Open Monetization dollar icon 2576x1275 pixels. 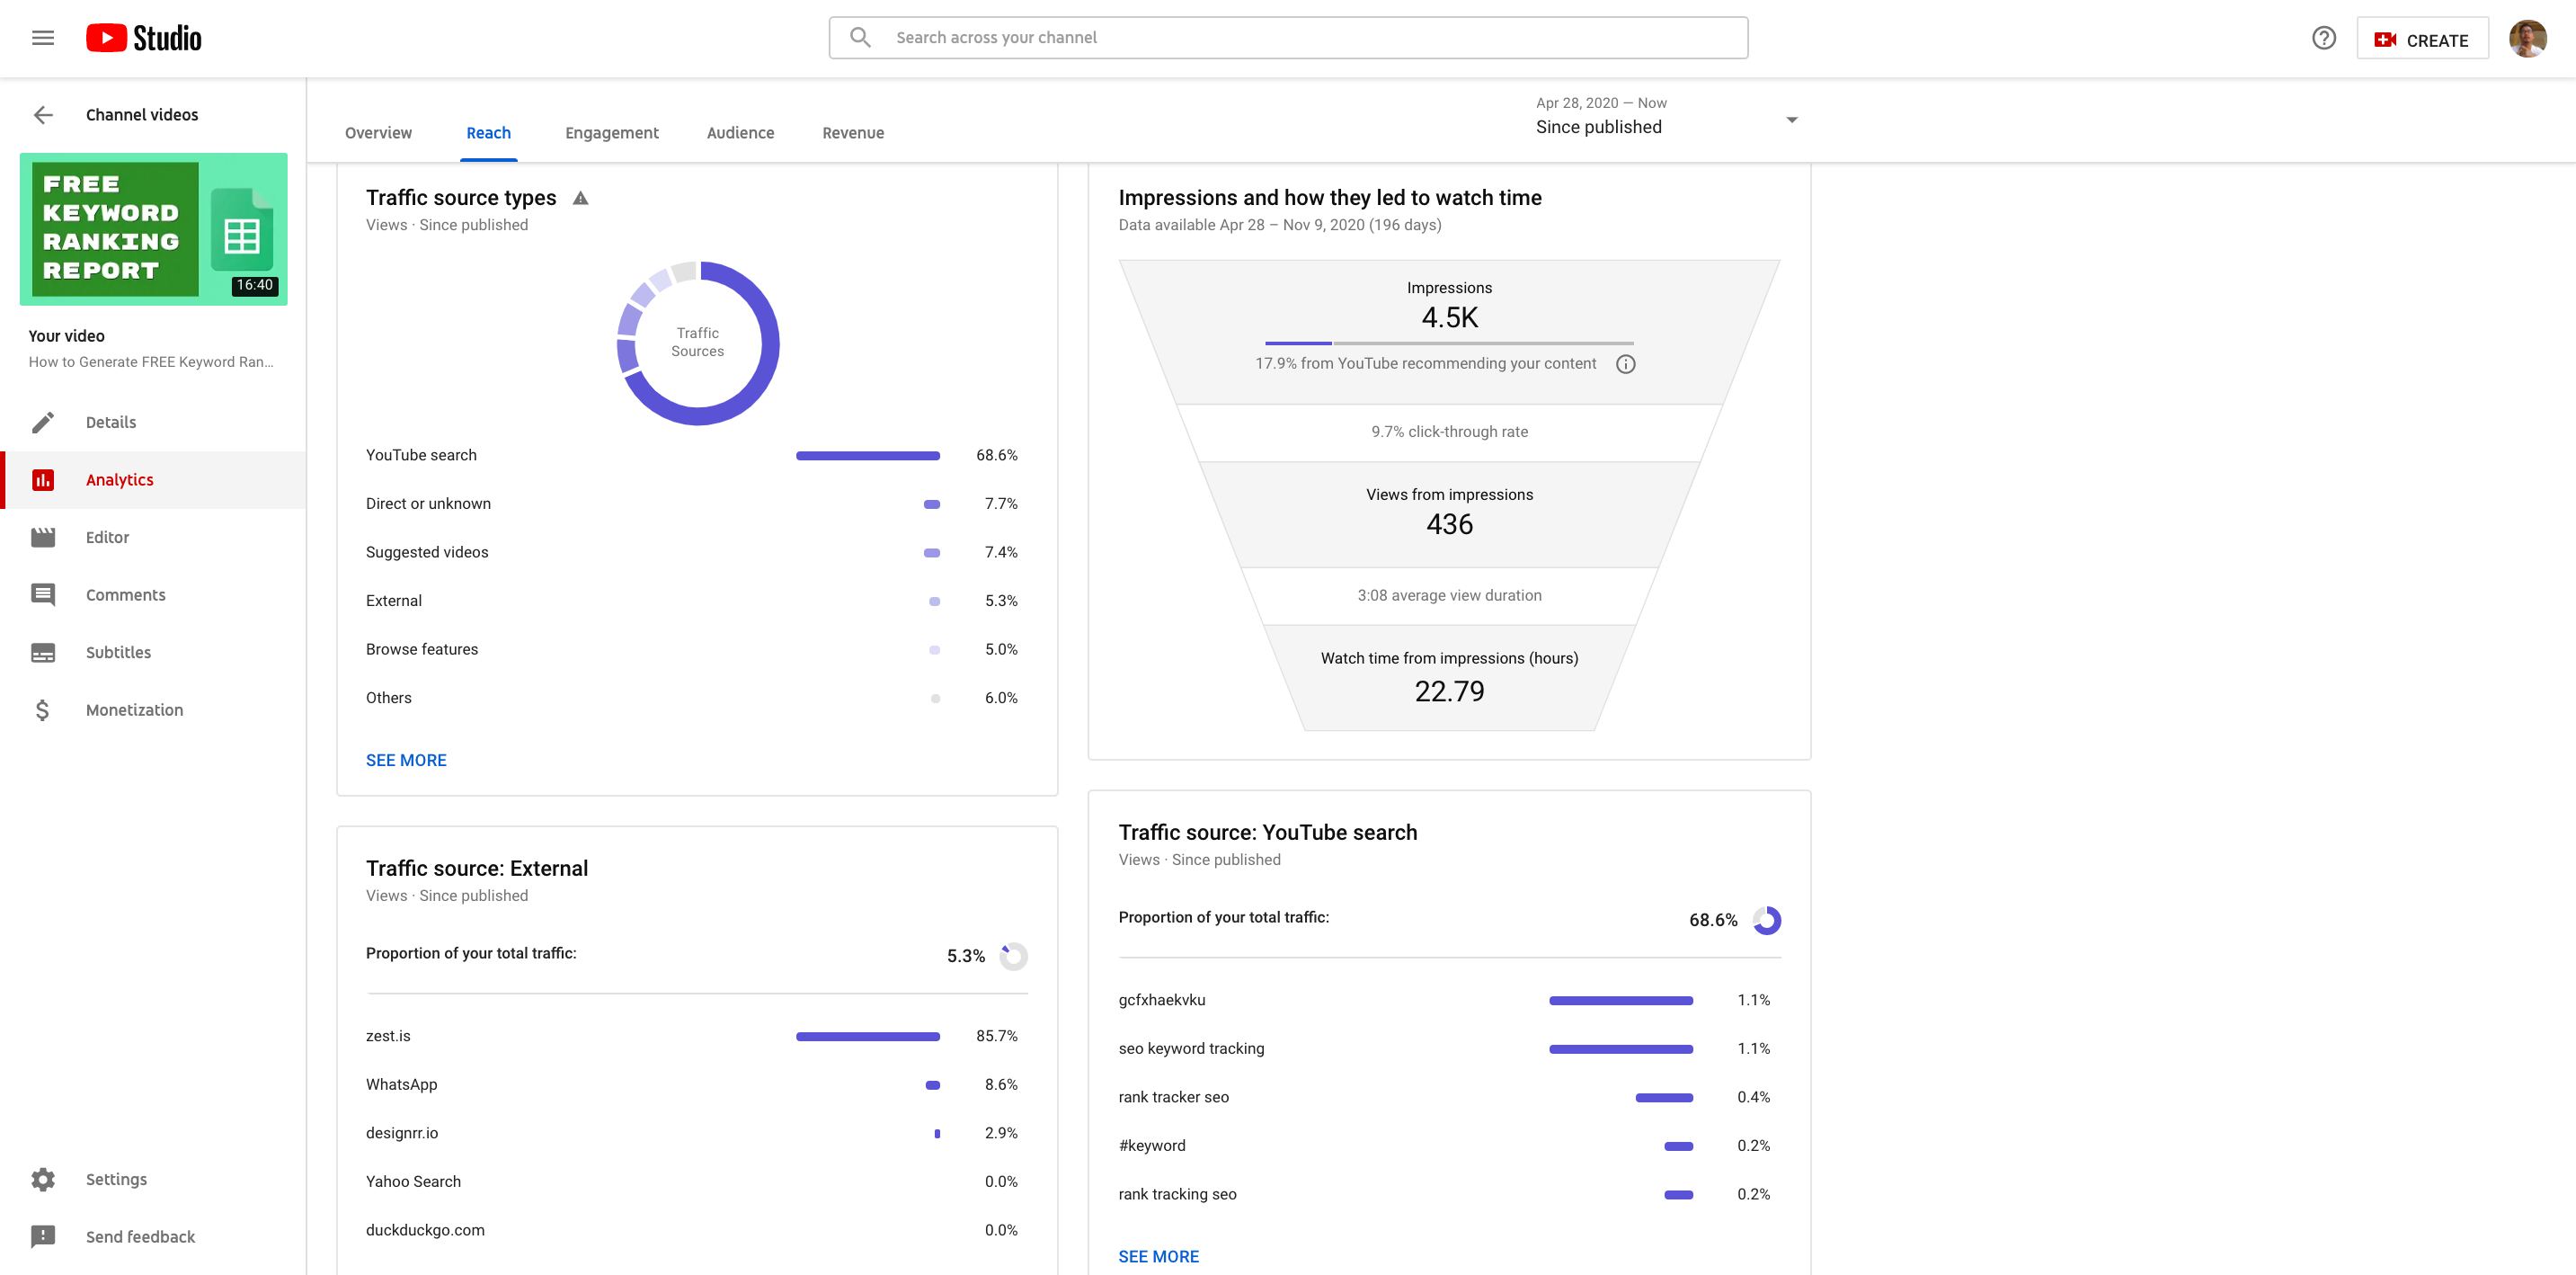(x=43, y=710)
